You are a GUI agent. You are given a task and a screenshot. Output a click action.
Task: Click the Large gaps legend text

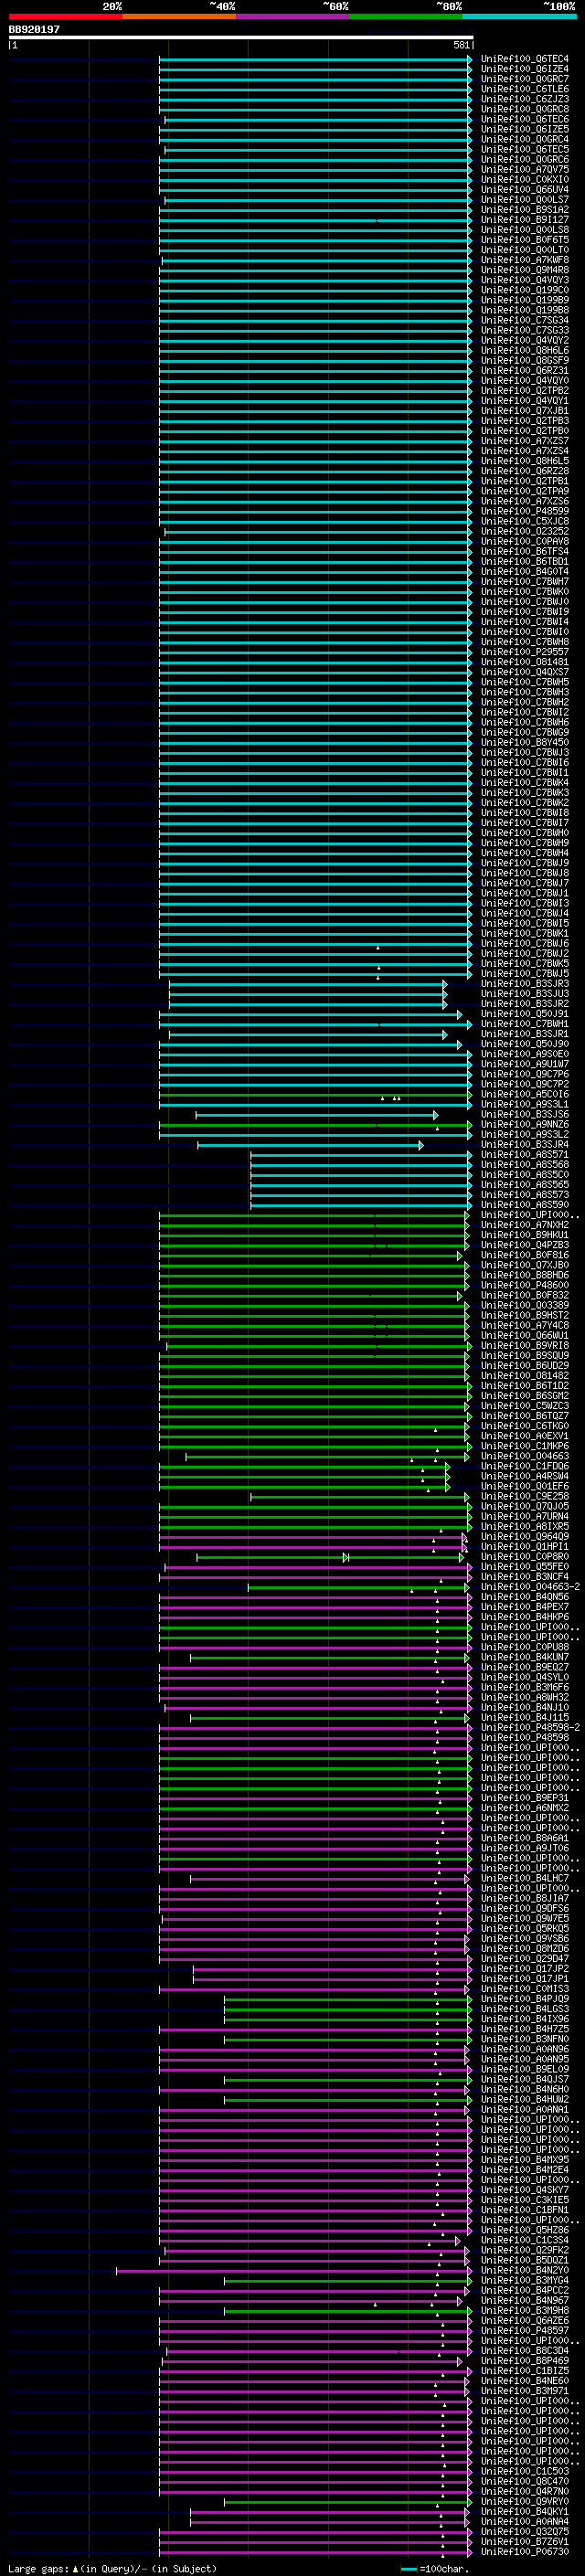112,2568
